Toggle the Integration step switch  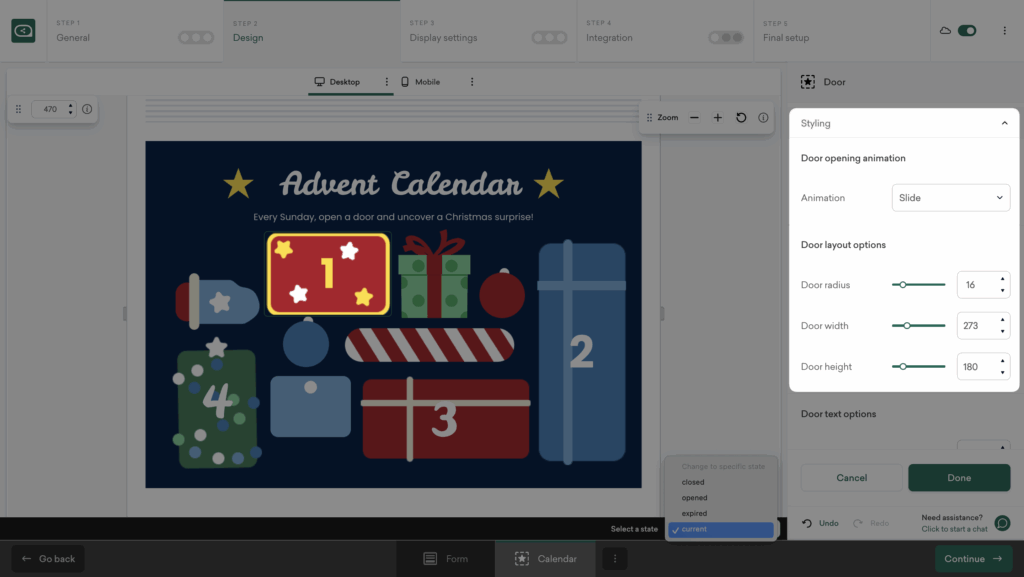click(x=725, y=38)
